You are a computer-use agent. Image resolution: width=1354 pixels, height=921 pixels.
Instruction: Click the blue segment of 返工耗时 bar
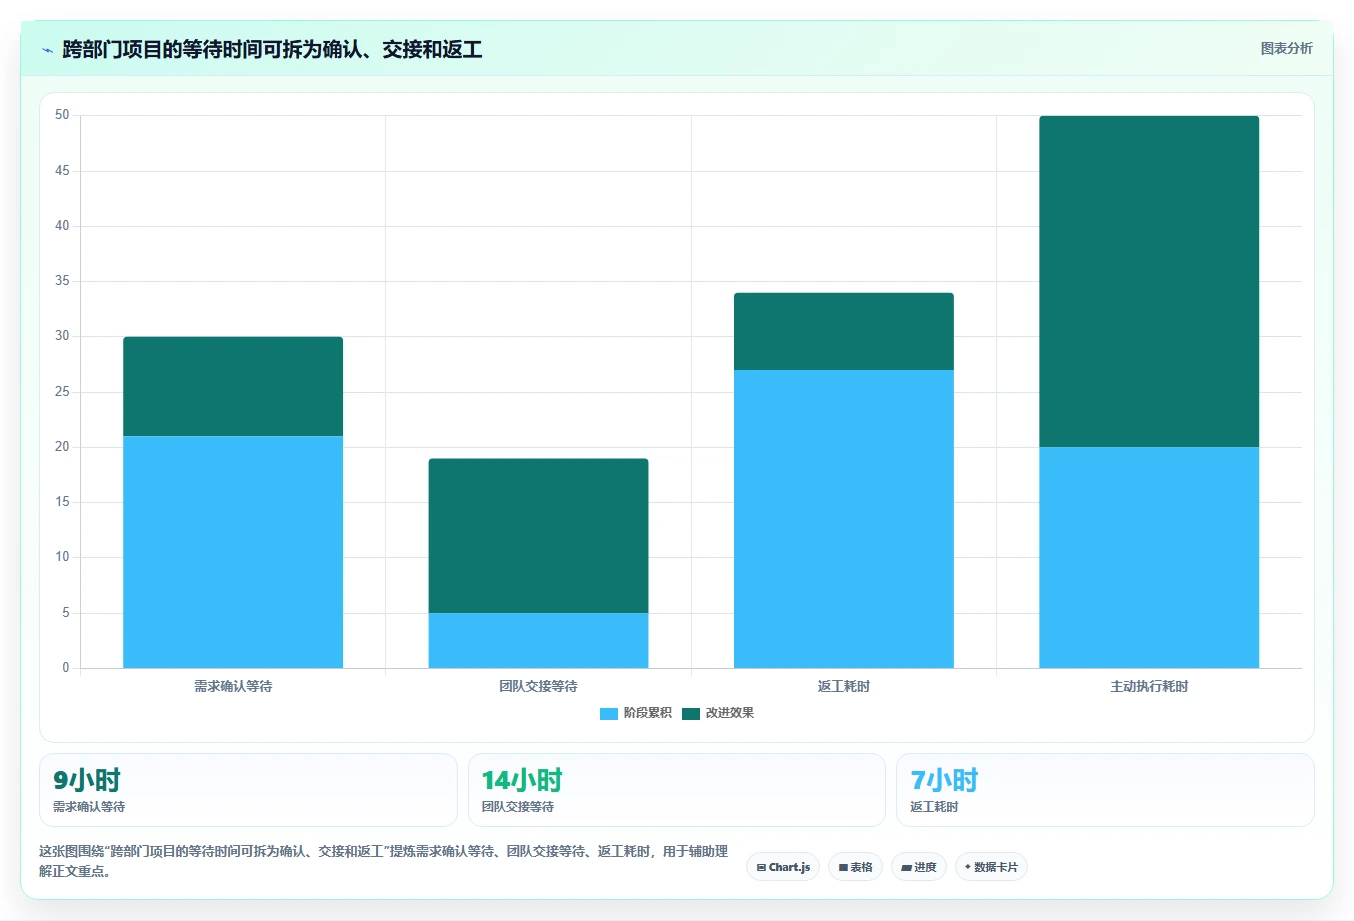844,519
